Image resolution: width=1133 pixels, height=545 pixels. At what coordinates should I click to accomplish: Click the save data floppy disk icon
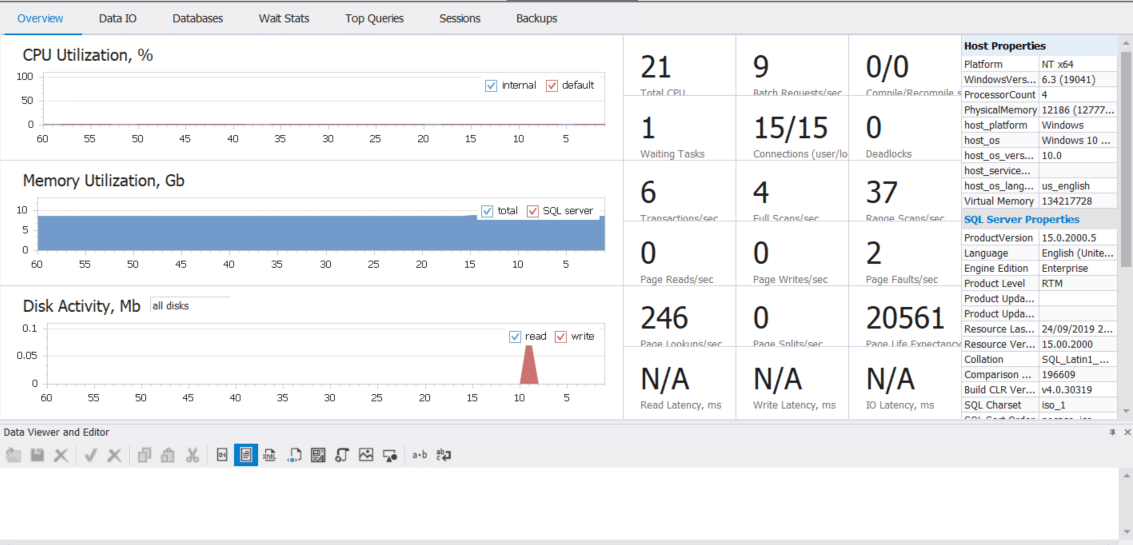click(x=37, y=455)
